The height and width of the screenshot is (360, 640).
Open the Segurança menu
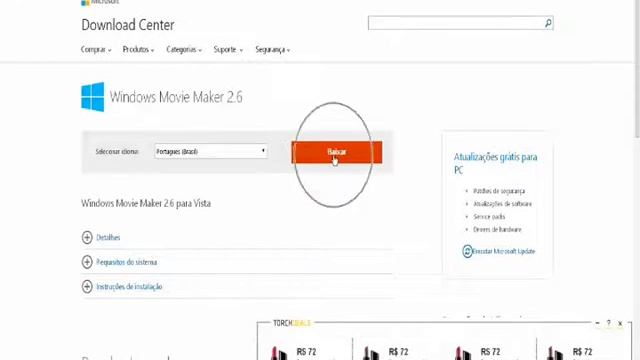click(272, 49)
